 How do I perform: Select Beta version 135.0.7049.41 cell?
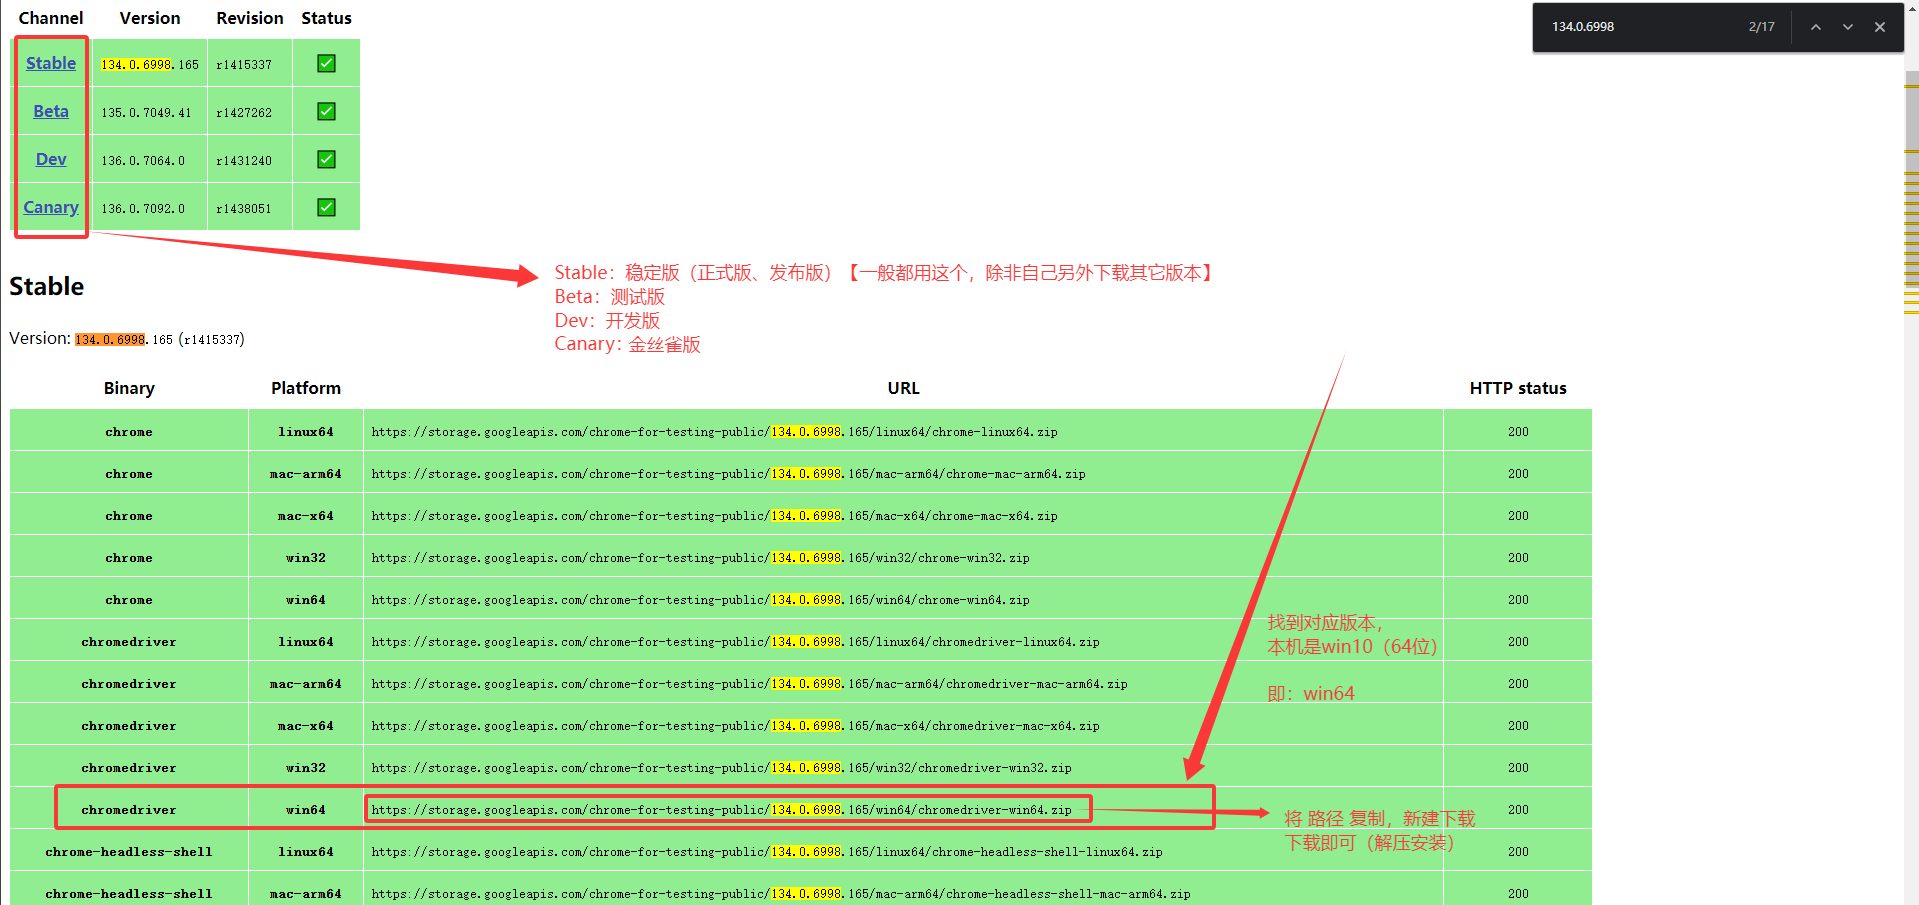pos(150,112)
